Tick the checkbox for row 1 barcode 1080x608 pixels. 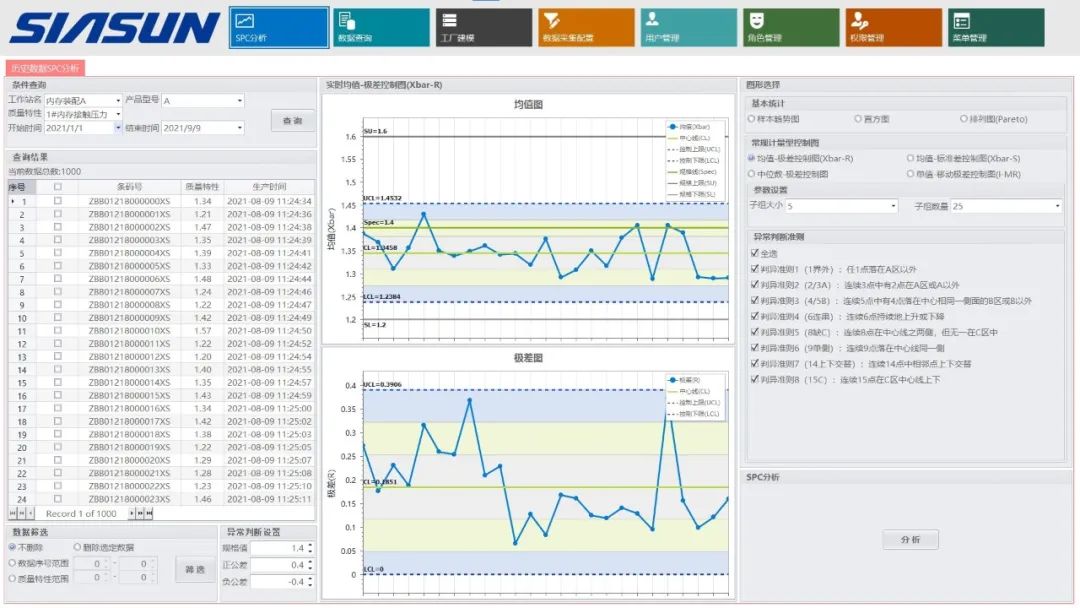click(58, 201)
